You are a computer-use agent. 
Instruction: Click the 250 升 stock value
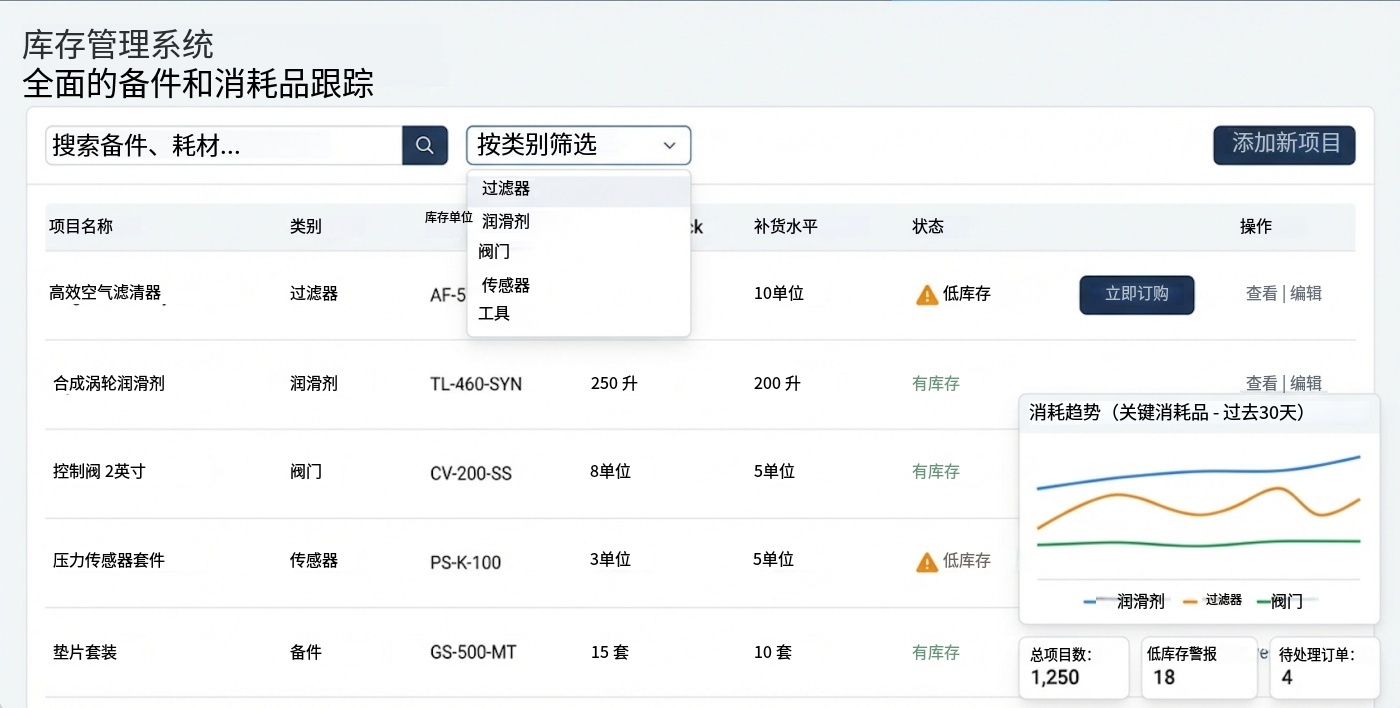click(x=614, y=383)
